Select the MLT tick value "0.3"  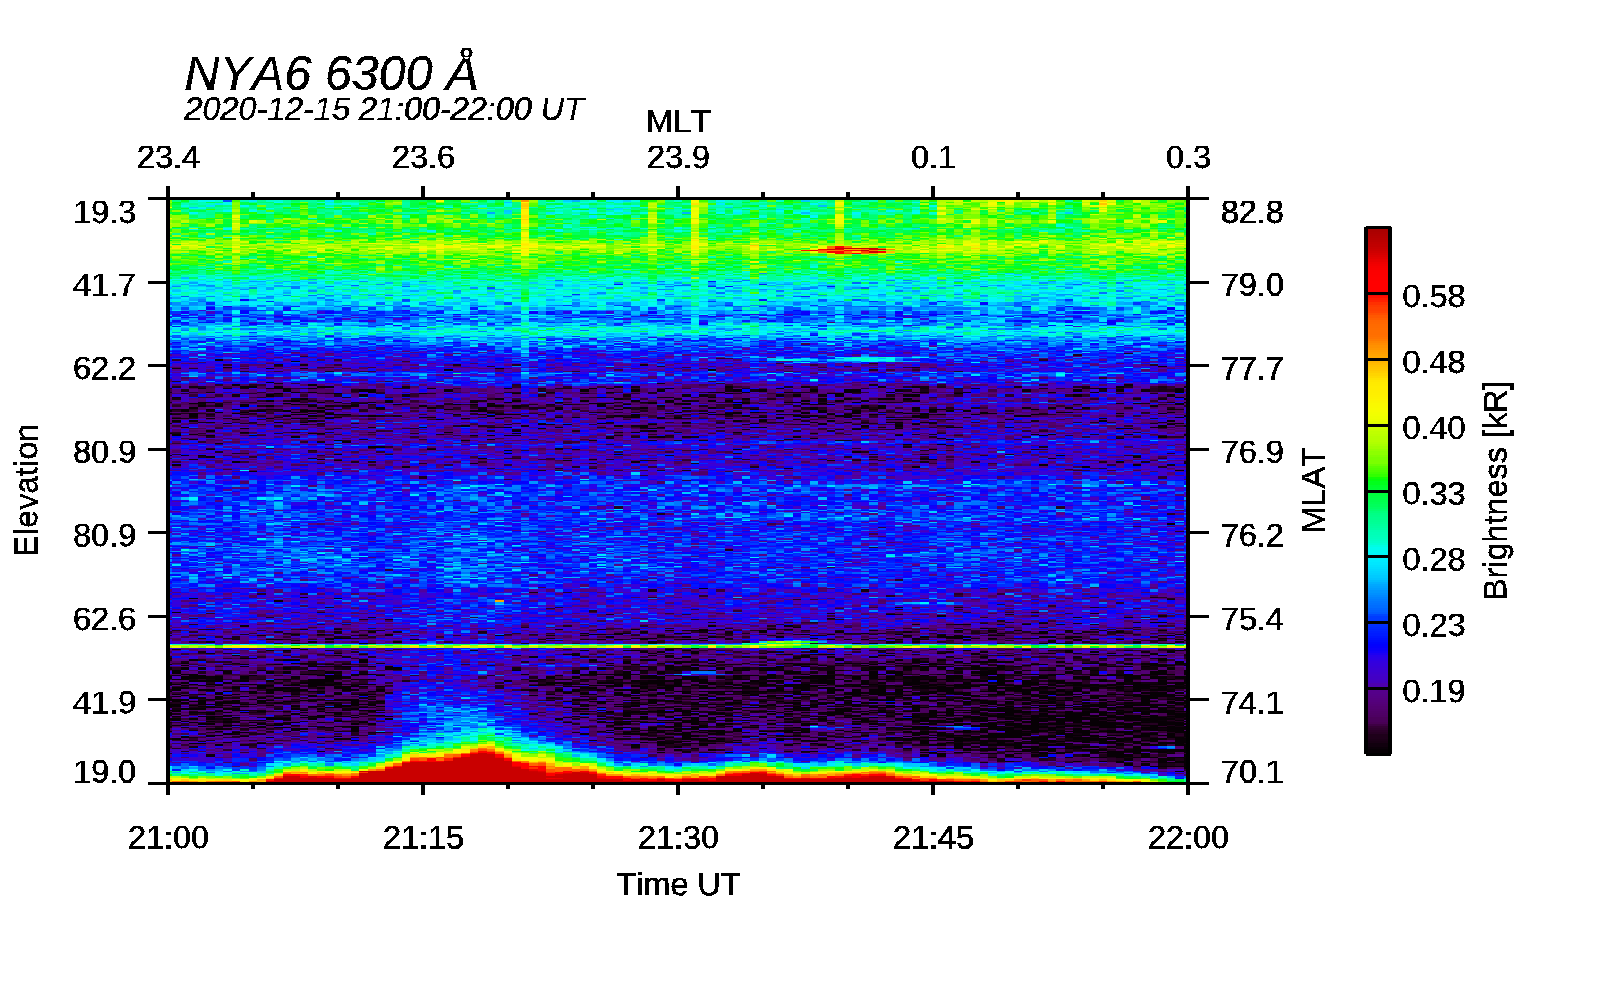coord(1188,158)
